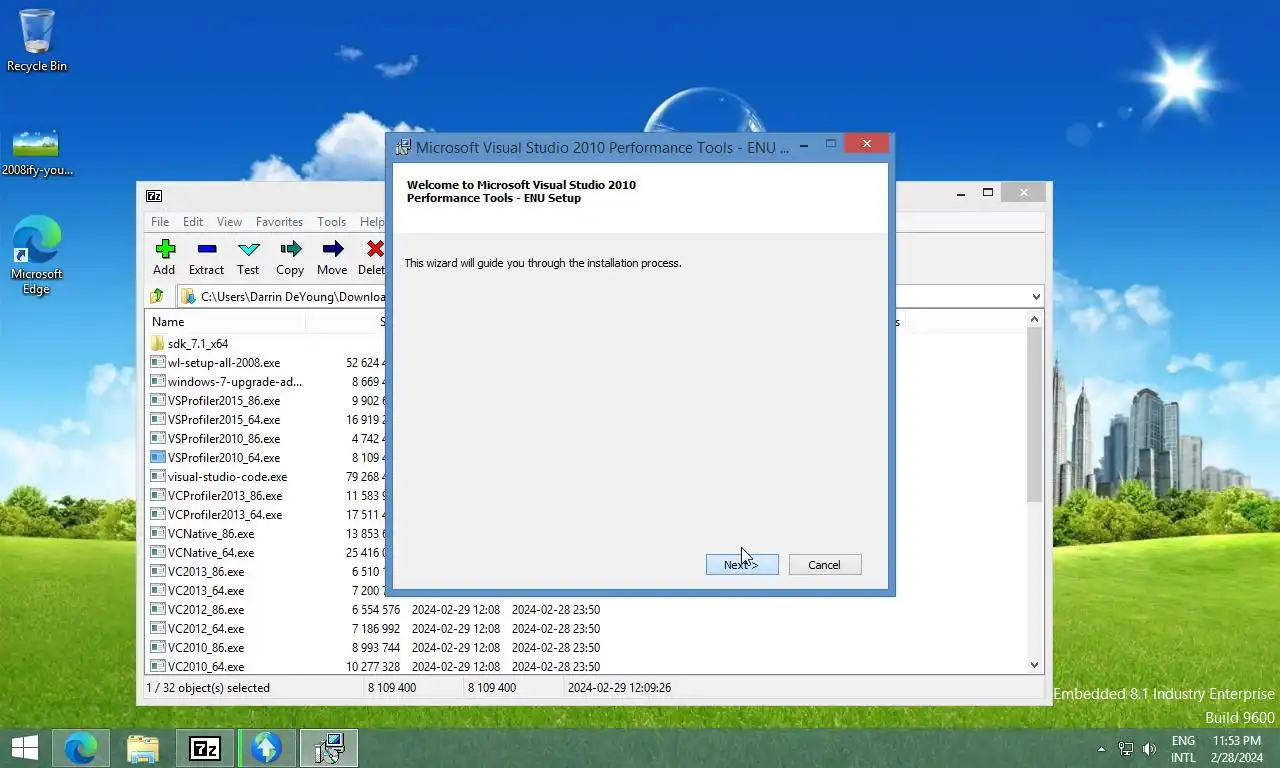Click the setup wizard title bar icon
Viewport: 1280px width, 768px height.
tap(403, 147)
